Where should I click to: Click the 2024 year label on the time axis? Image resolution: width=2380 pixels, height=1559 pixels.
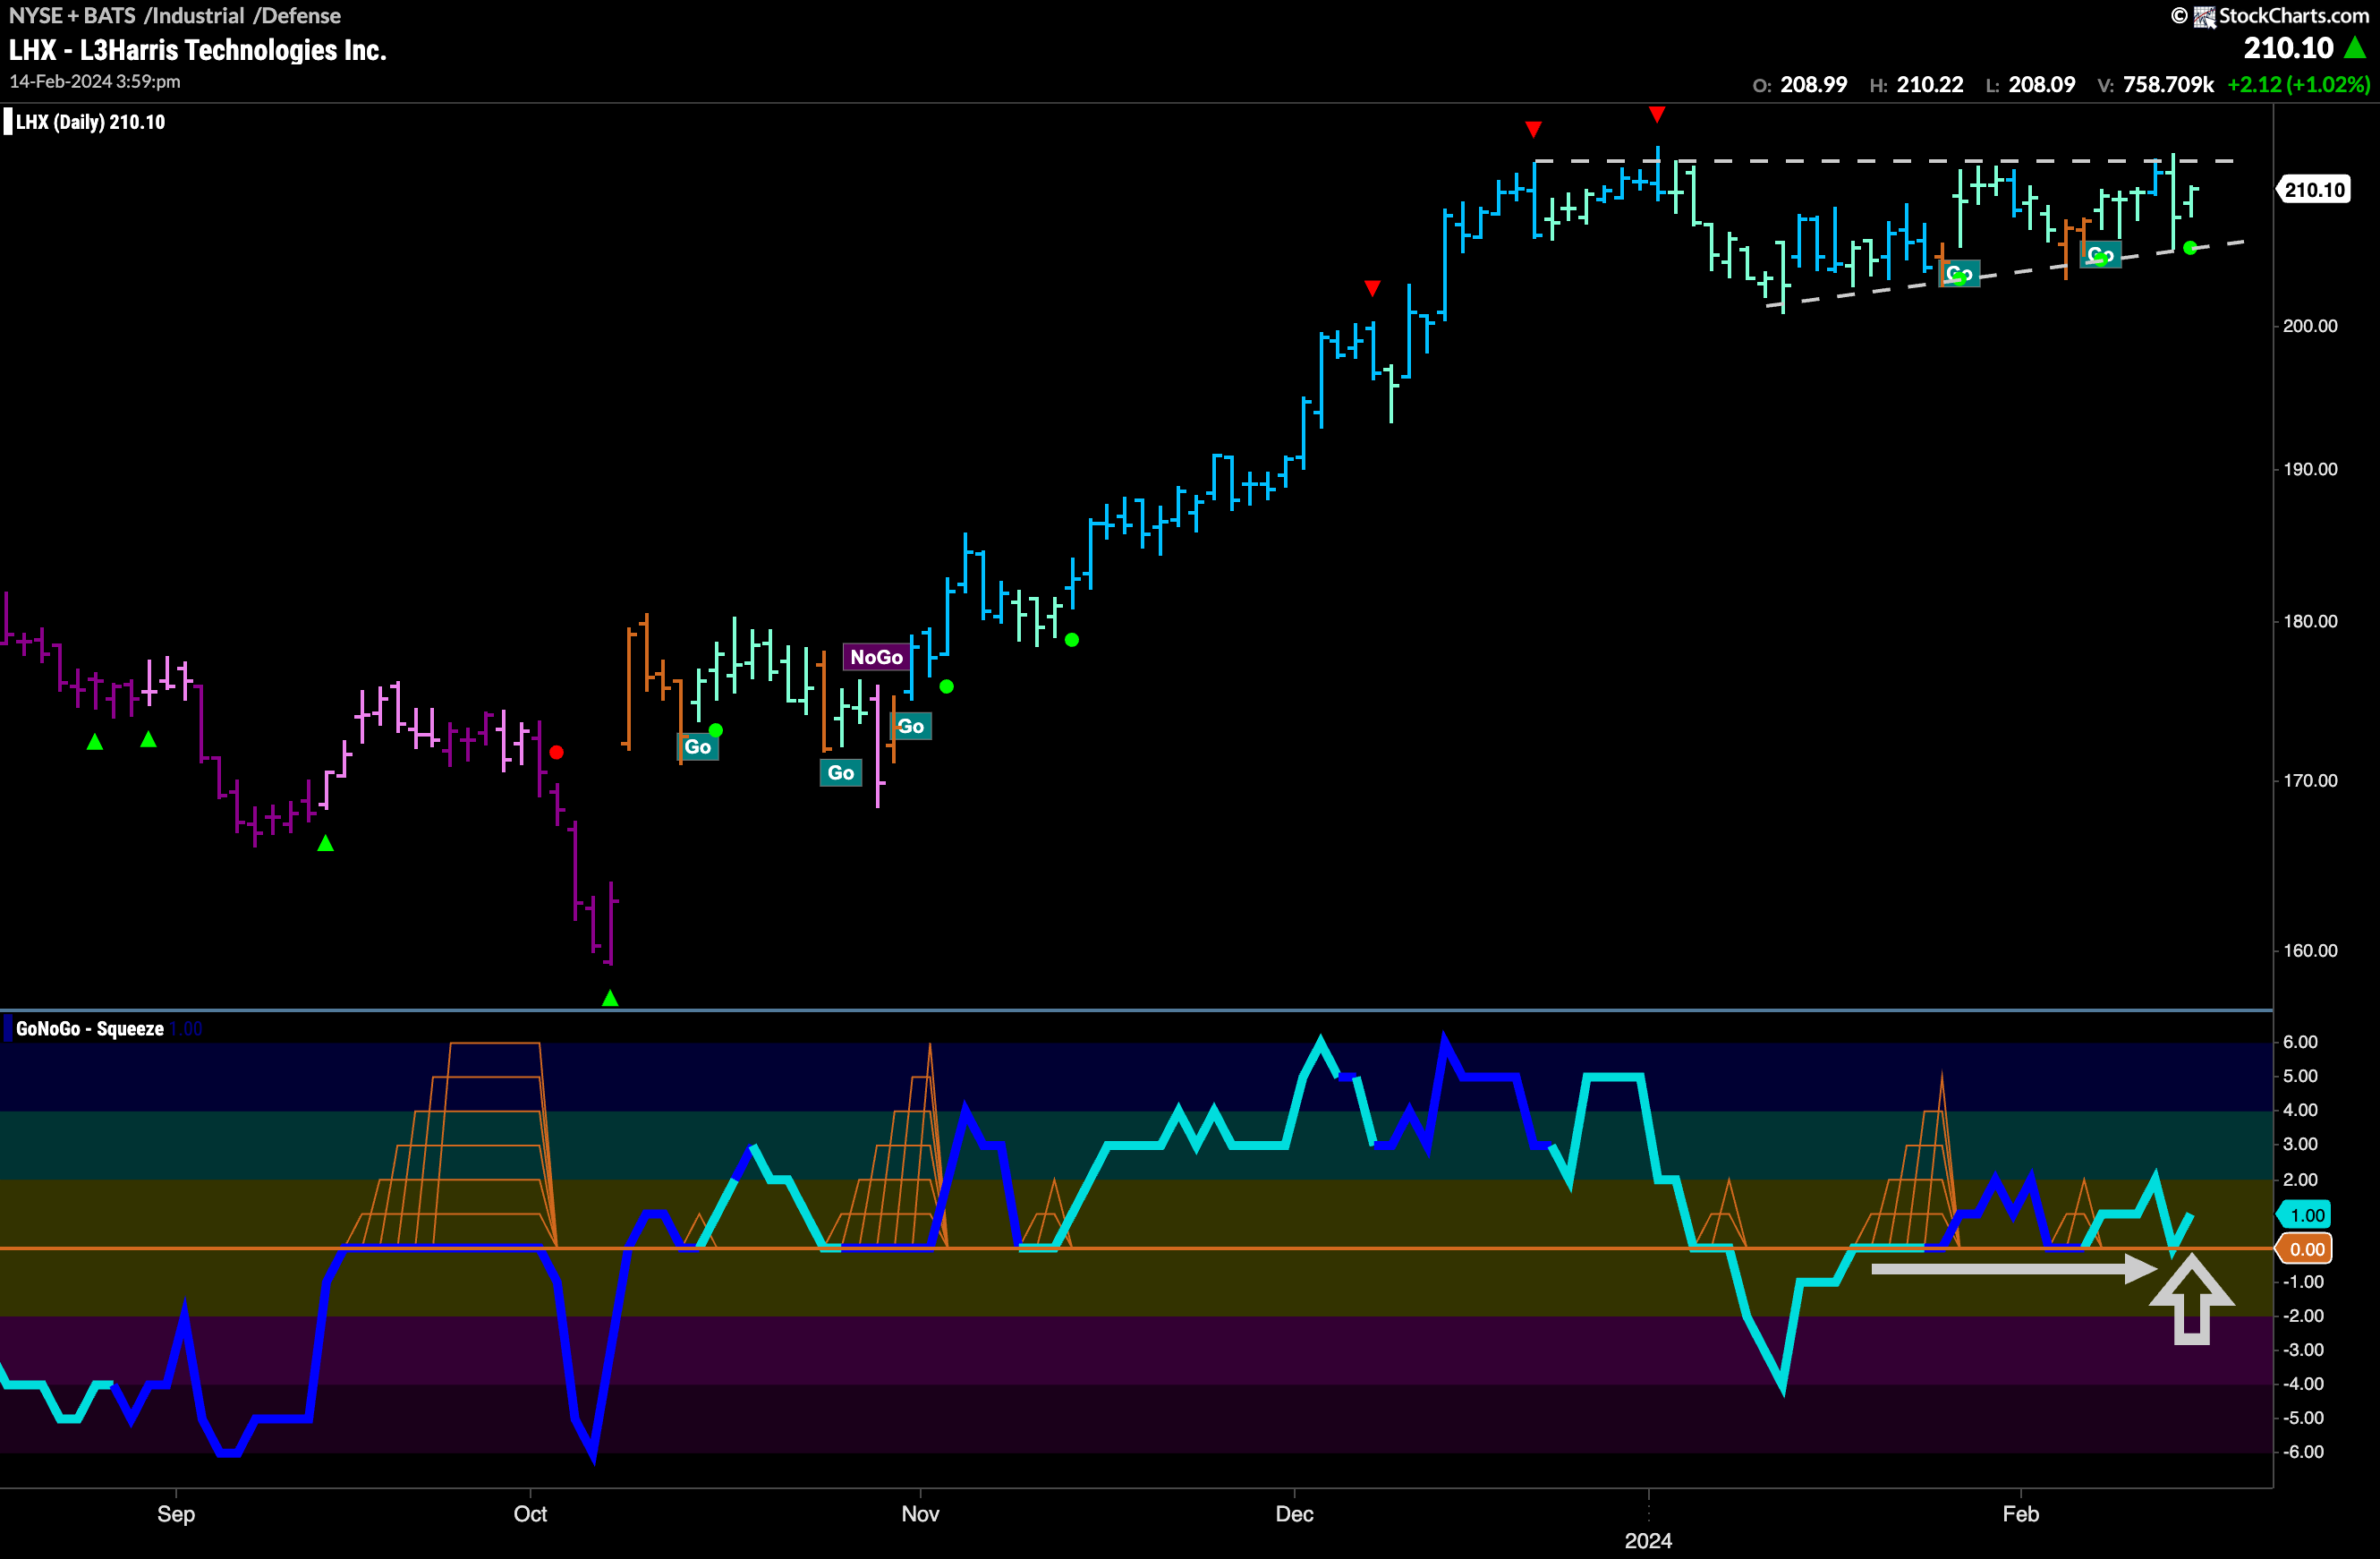pos(1648,1541)
